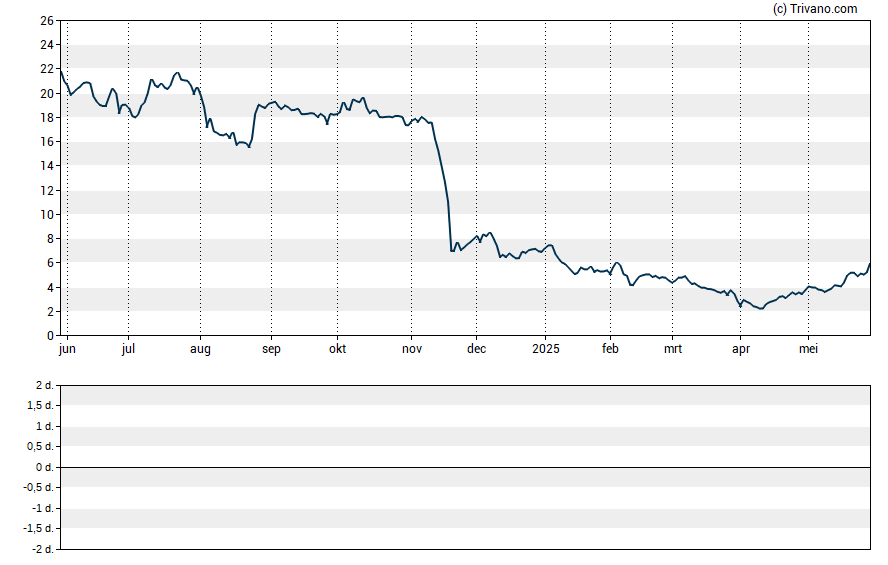Click the 24 price axis value
Image resolution: width=888 pixels, height=565 pixels.
click(x=47, y=45)
